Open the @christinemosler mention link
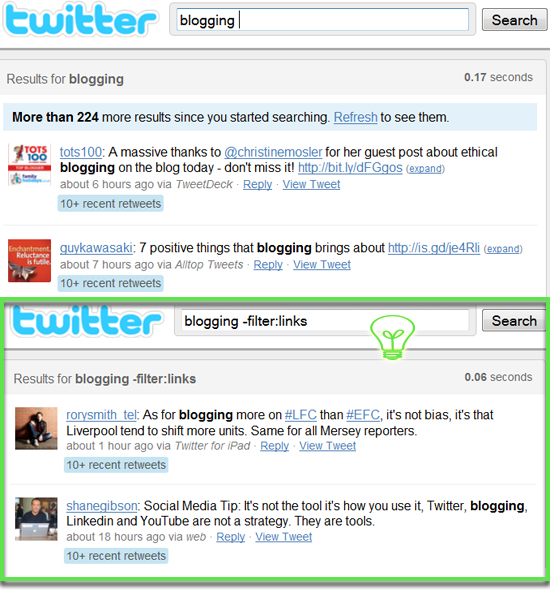This screenshot has height=594, width=550. coord(273,152)
